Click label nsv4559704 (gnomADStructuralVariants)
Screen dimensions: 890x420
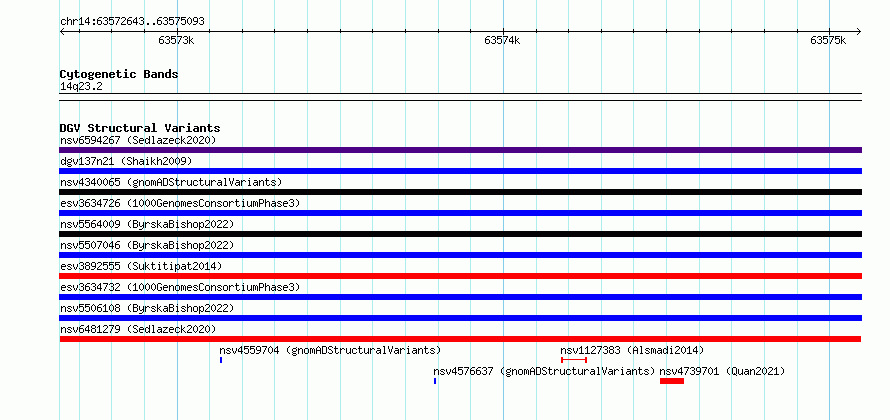point(330,350)
